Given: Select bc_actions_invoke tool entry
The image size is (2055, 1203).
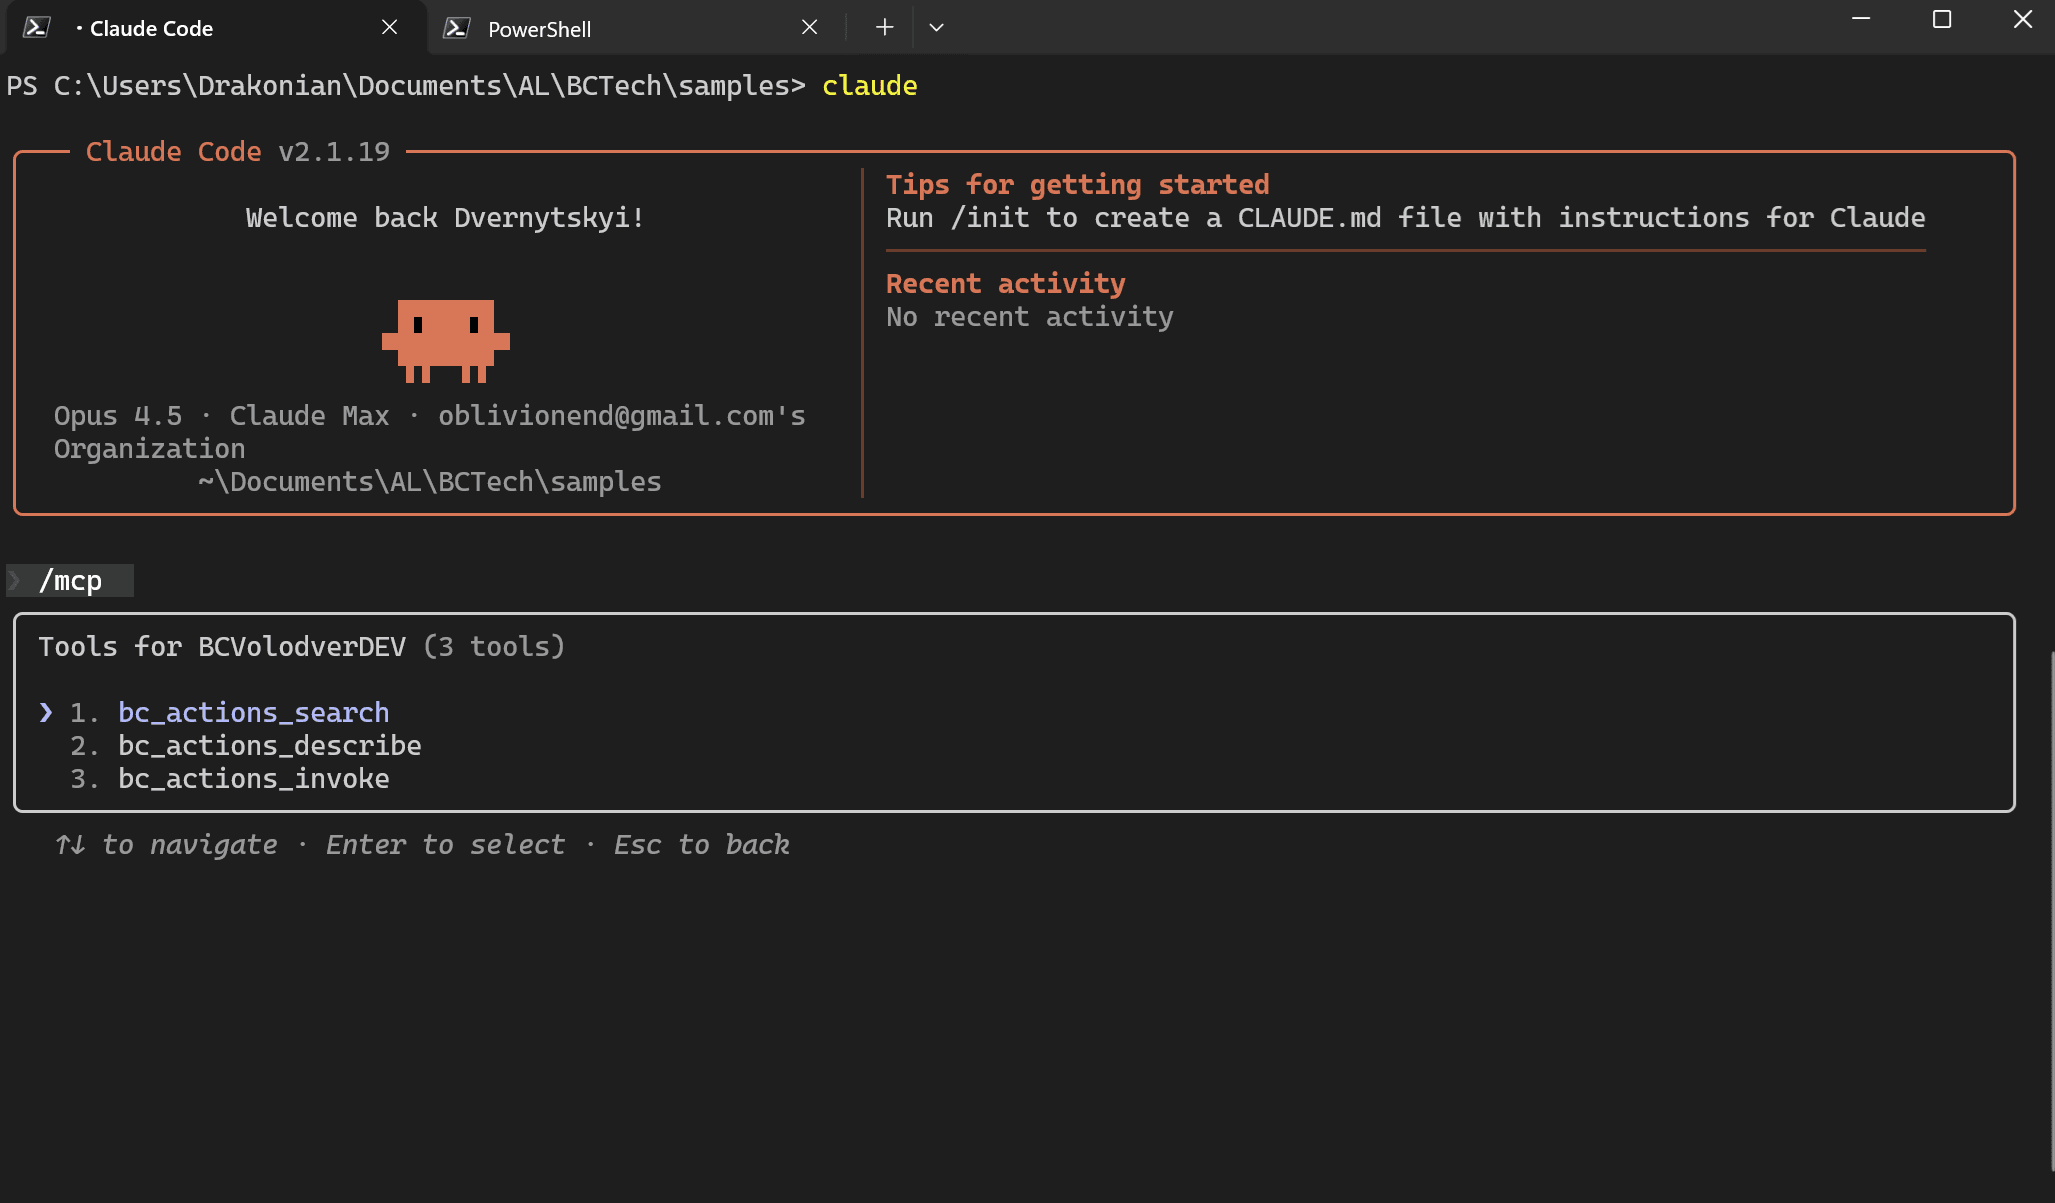Looking at the screenshot, I should click(253, 778).
